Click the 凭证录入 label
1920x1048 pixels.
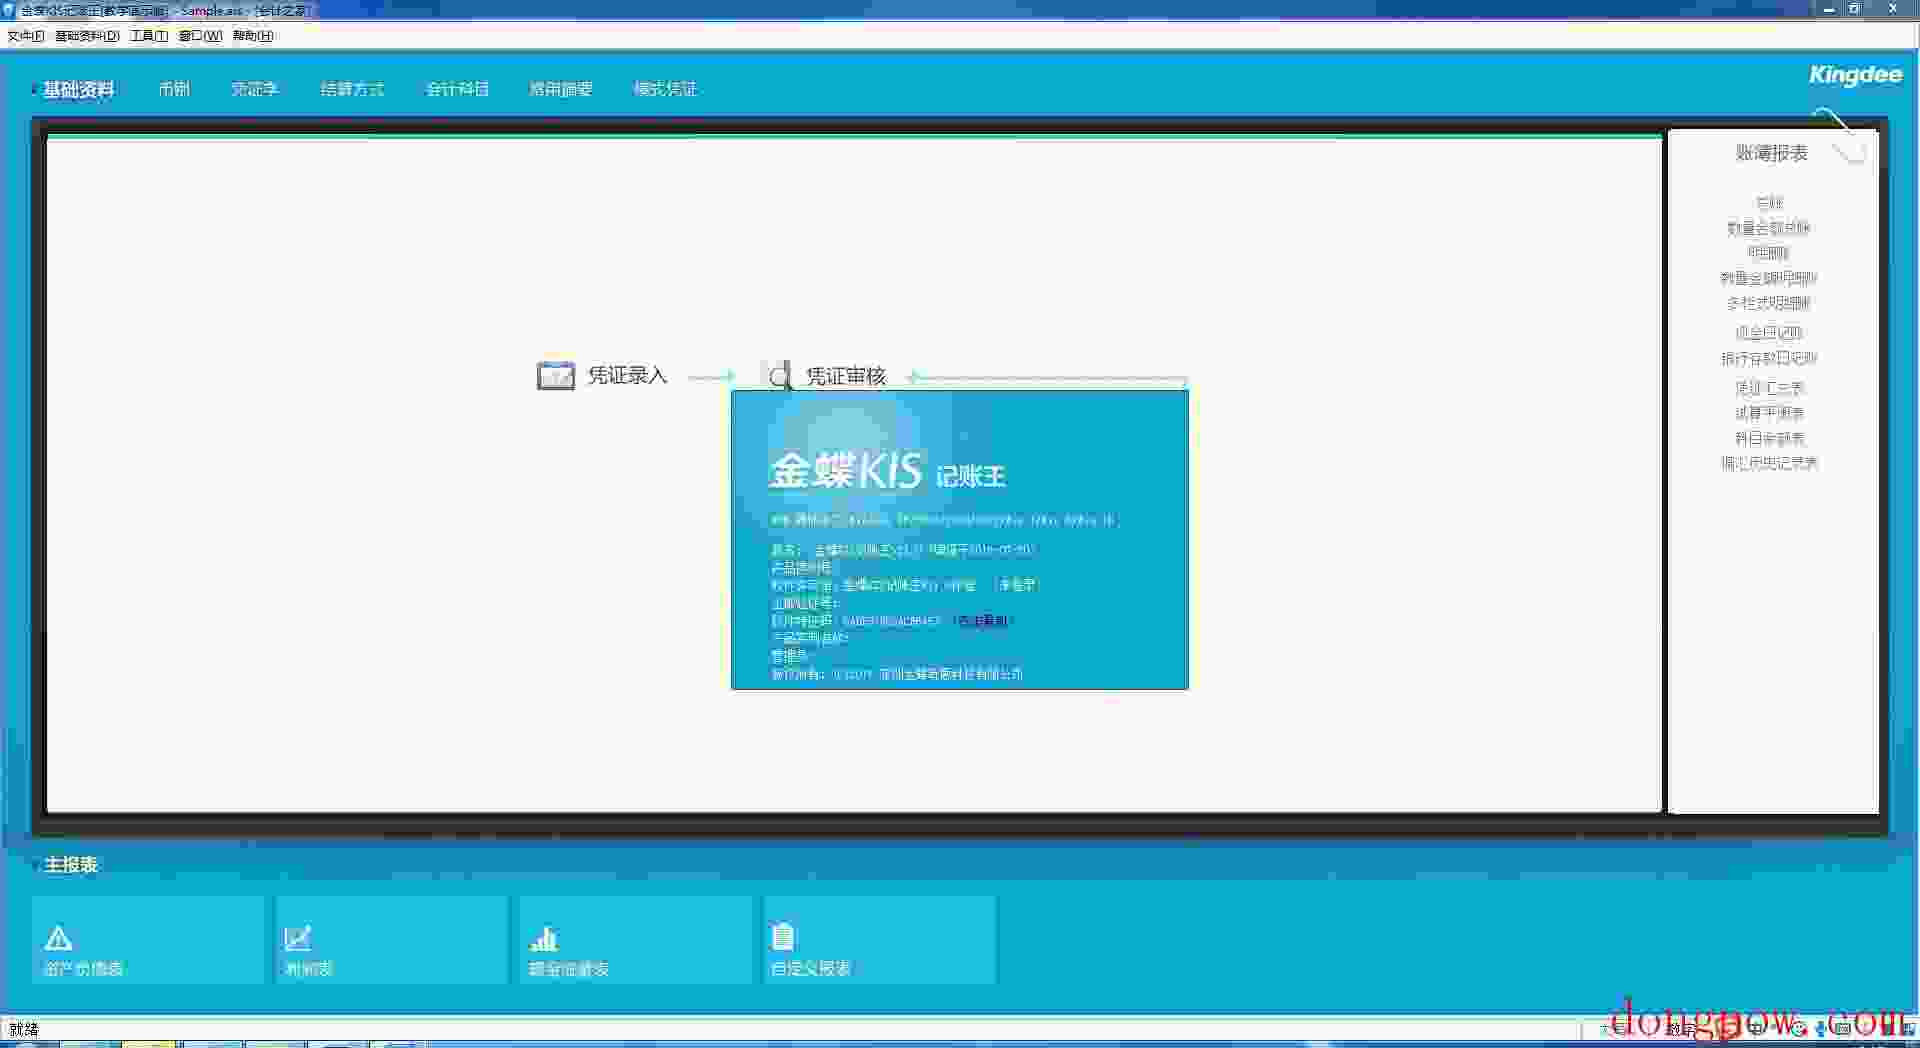pyautogui.click(x=627, y=375)
